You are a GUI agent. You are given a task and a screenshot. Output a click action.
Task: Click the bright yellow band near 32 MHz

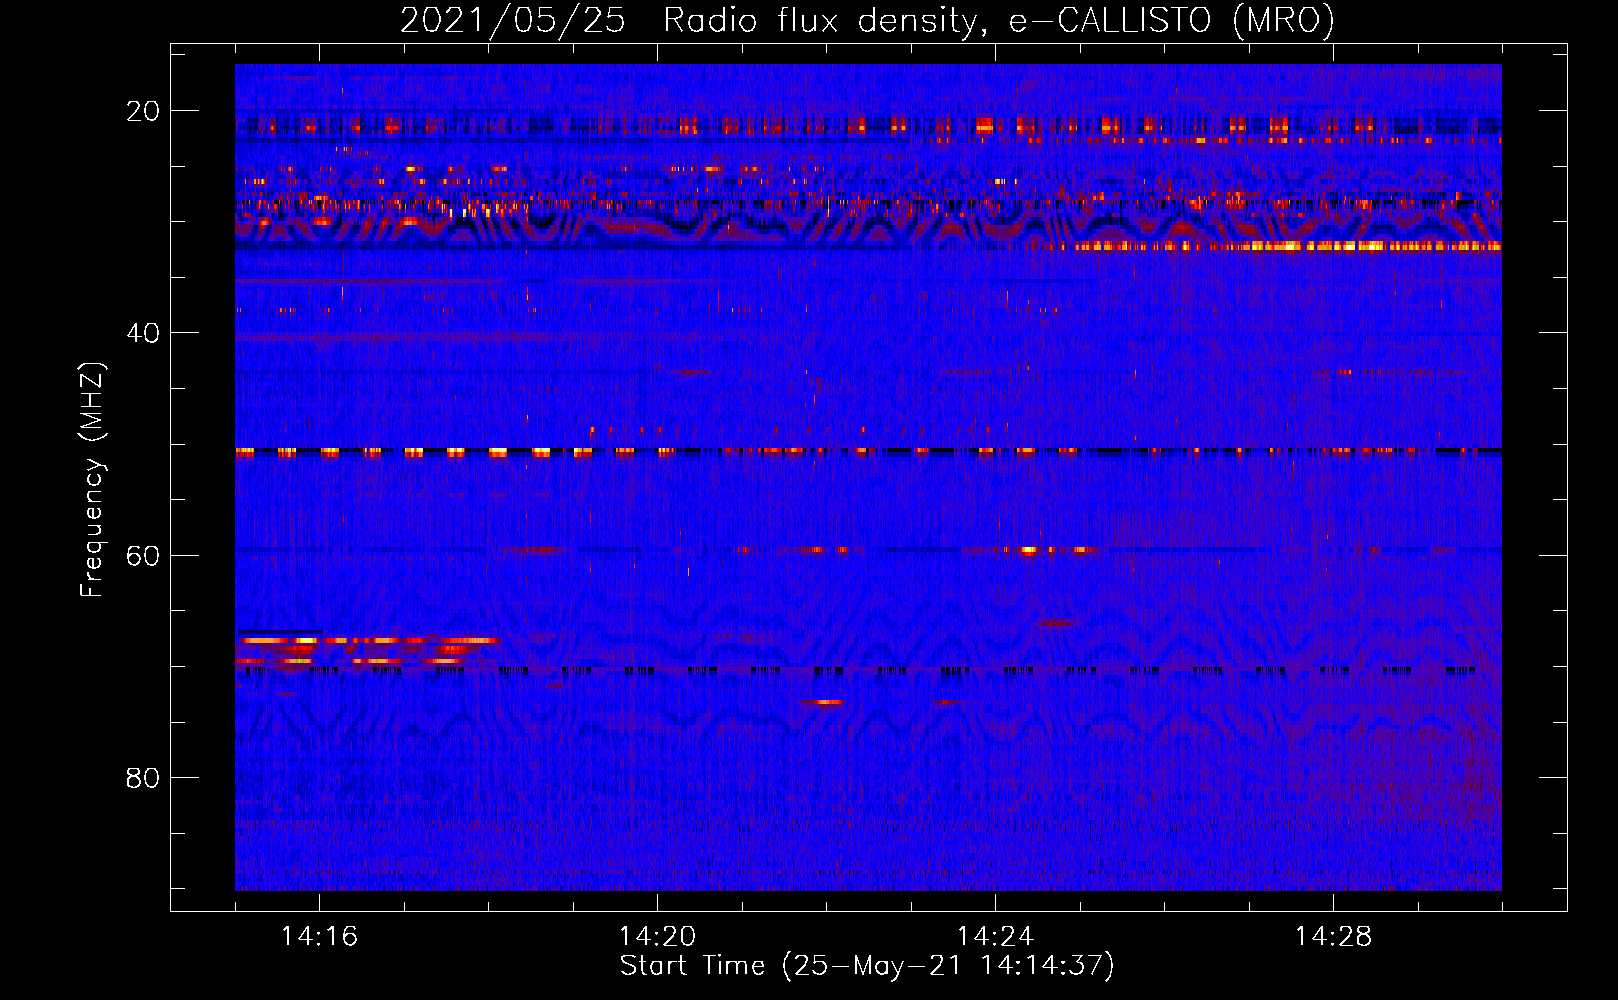click(1288, 246)
